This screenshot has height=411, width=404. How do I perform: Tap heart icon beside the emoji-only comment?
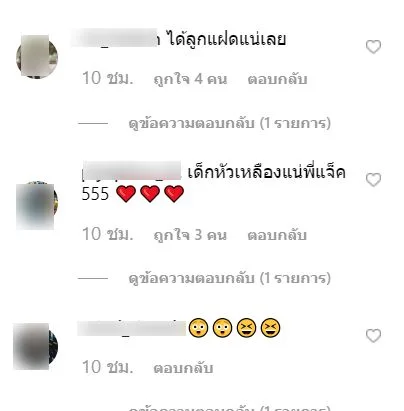373,336
